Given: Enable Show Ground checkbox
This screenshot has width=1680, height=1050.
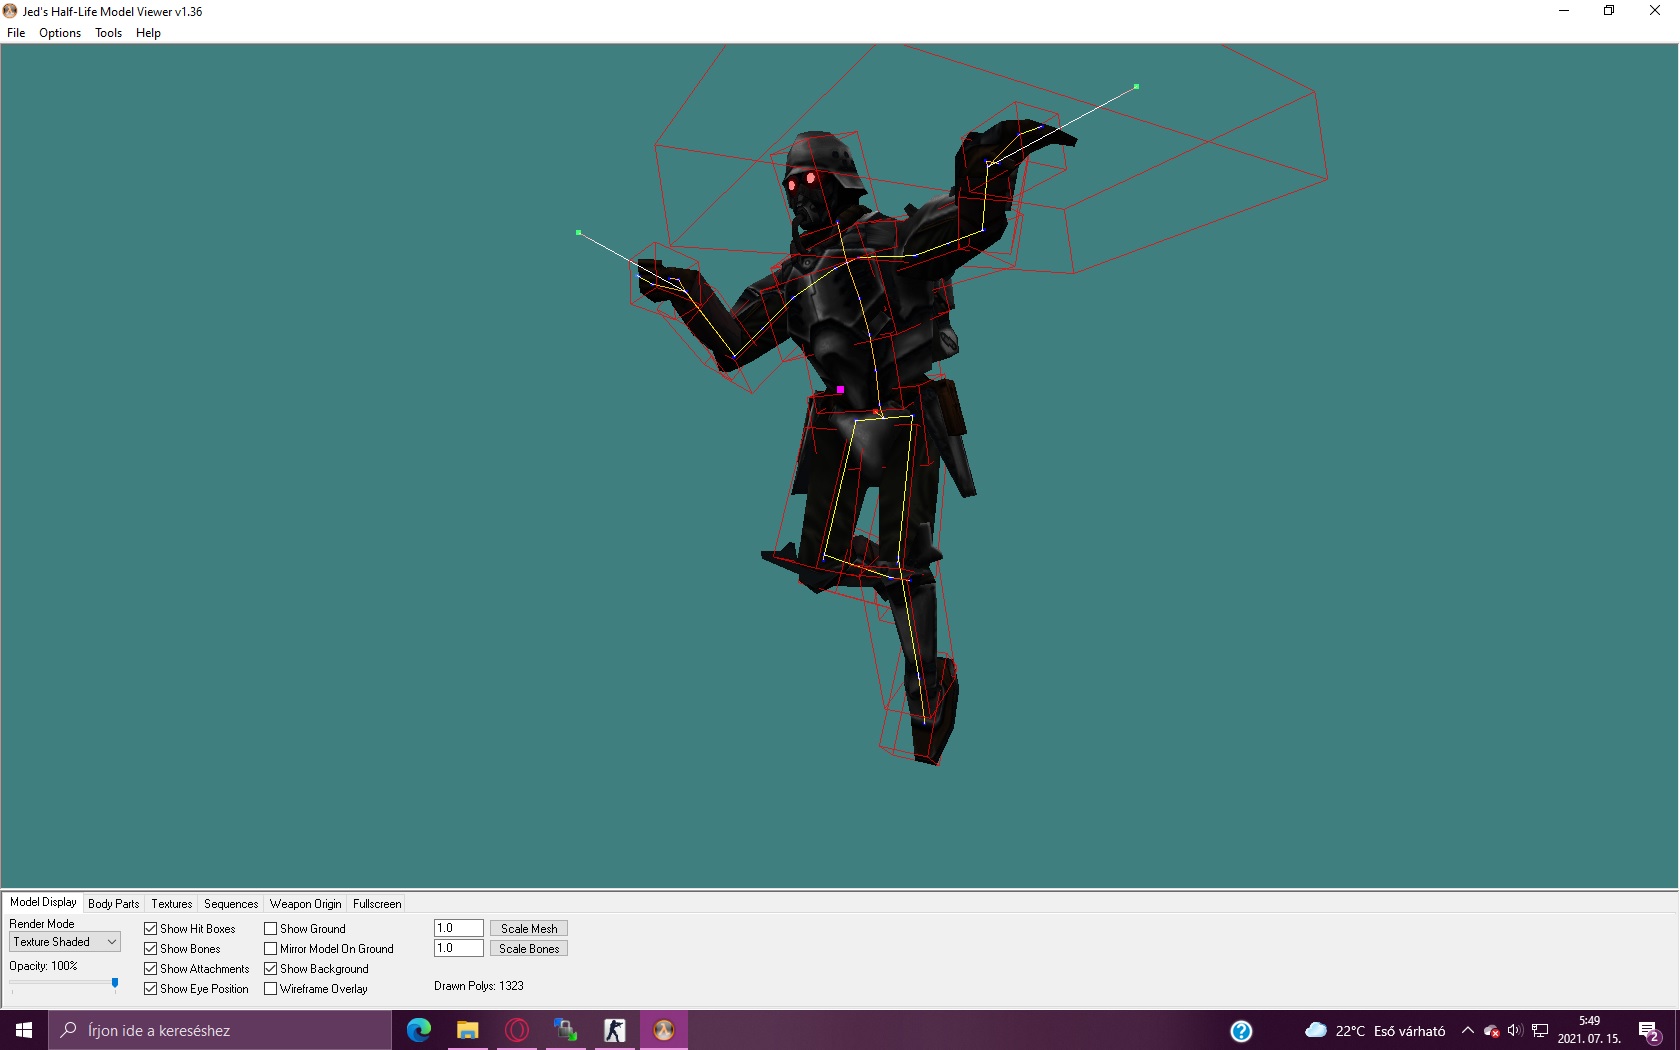Looking at the screenshot, I should coord(271,929).
